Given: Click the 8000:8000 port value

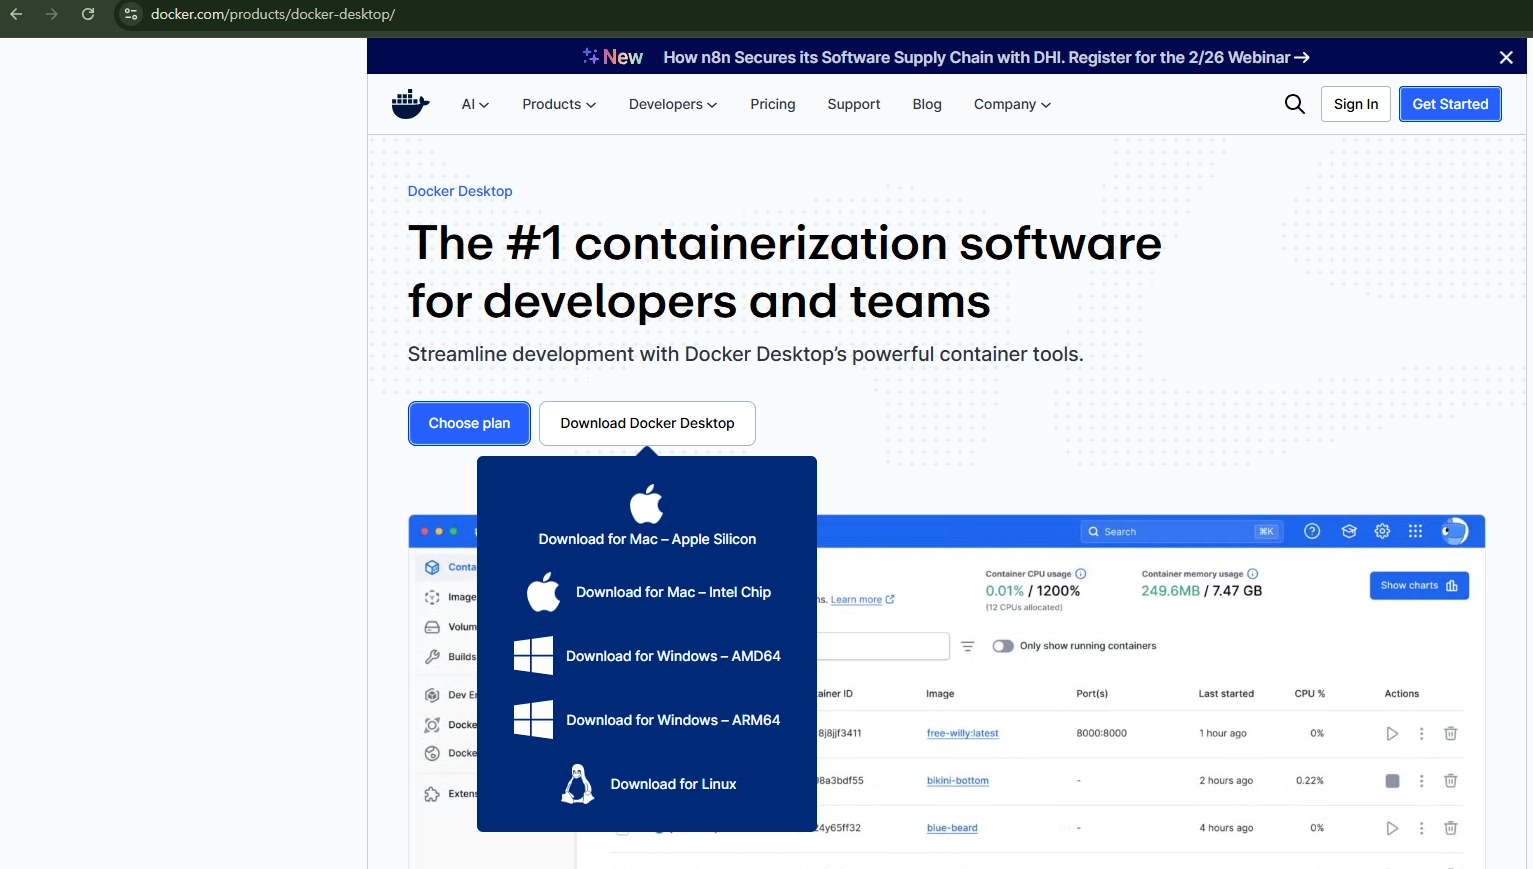Looking at the screenshot, I should (x=1101, y=733).
